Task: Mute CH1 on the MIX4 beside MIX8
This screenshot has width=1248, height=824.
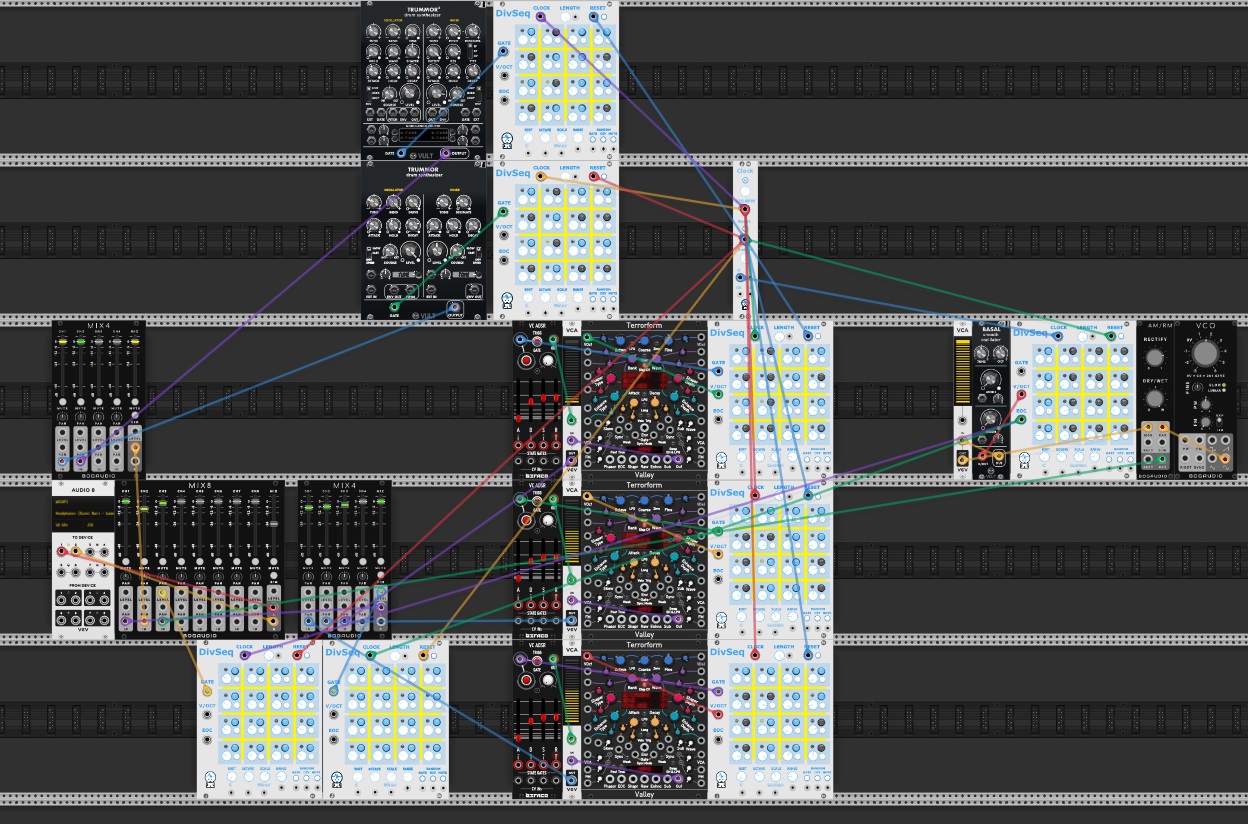Action: pyautogui.click(x=308, y=562)
